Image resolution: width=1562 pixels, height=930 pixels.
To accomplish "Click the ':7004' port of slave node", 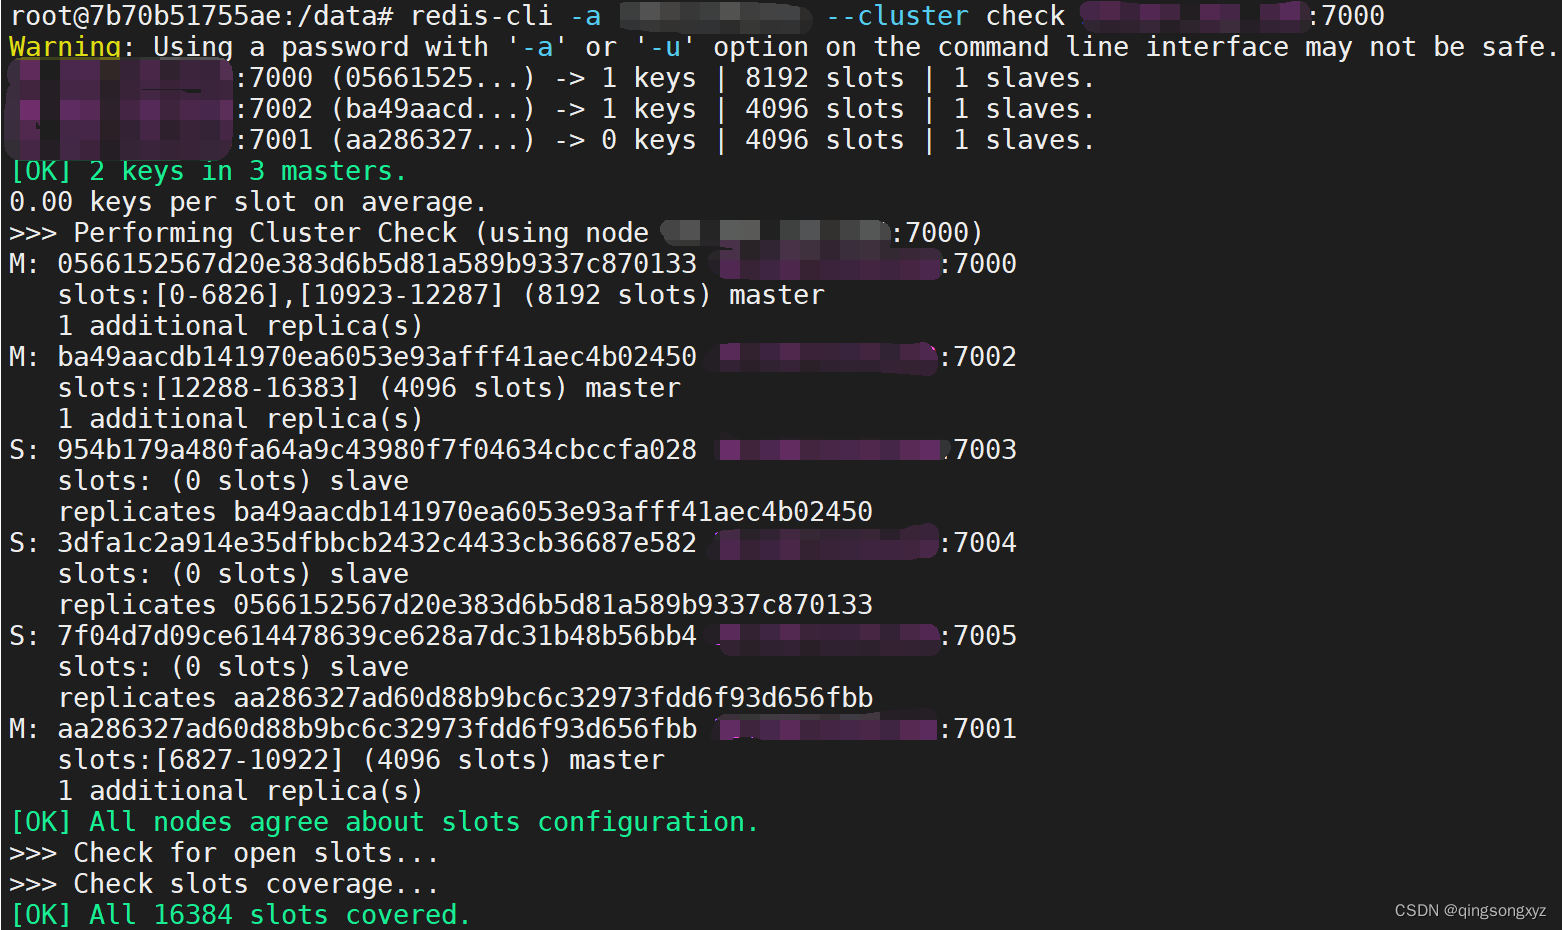I will click(x=979, y=543).
